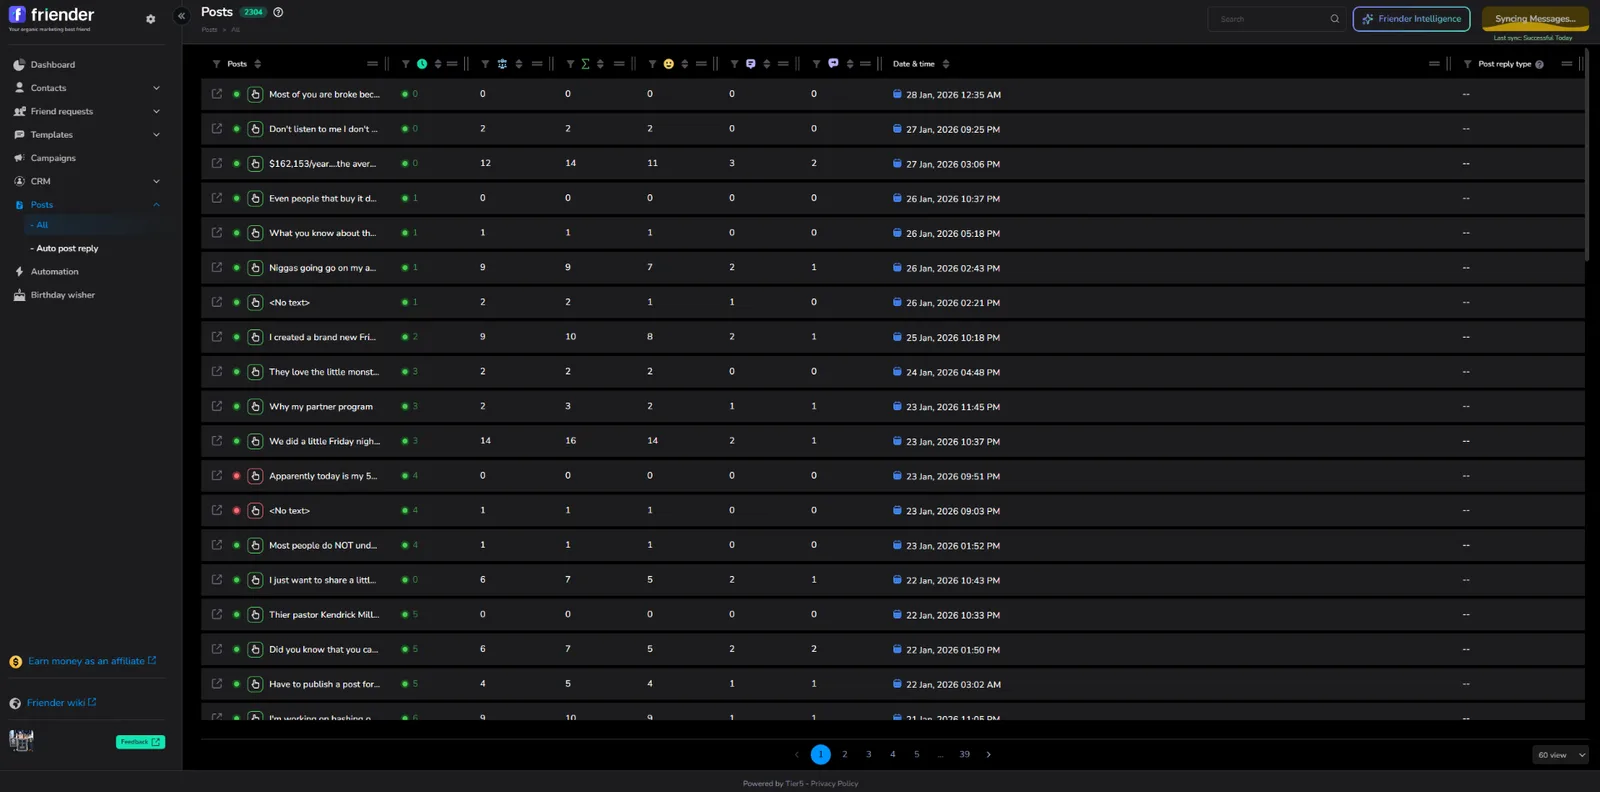Image resolution: width=1600 pixels, height=792 pixels.
Task: Toggle status dot on 'We did a little Friday' row
Action: (237, 441)
